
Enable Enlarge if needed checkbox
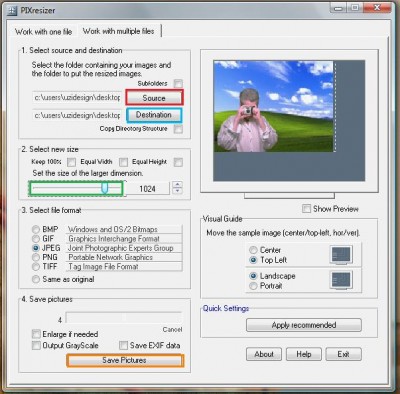(x=36, y=334)
